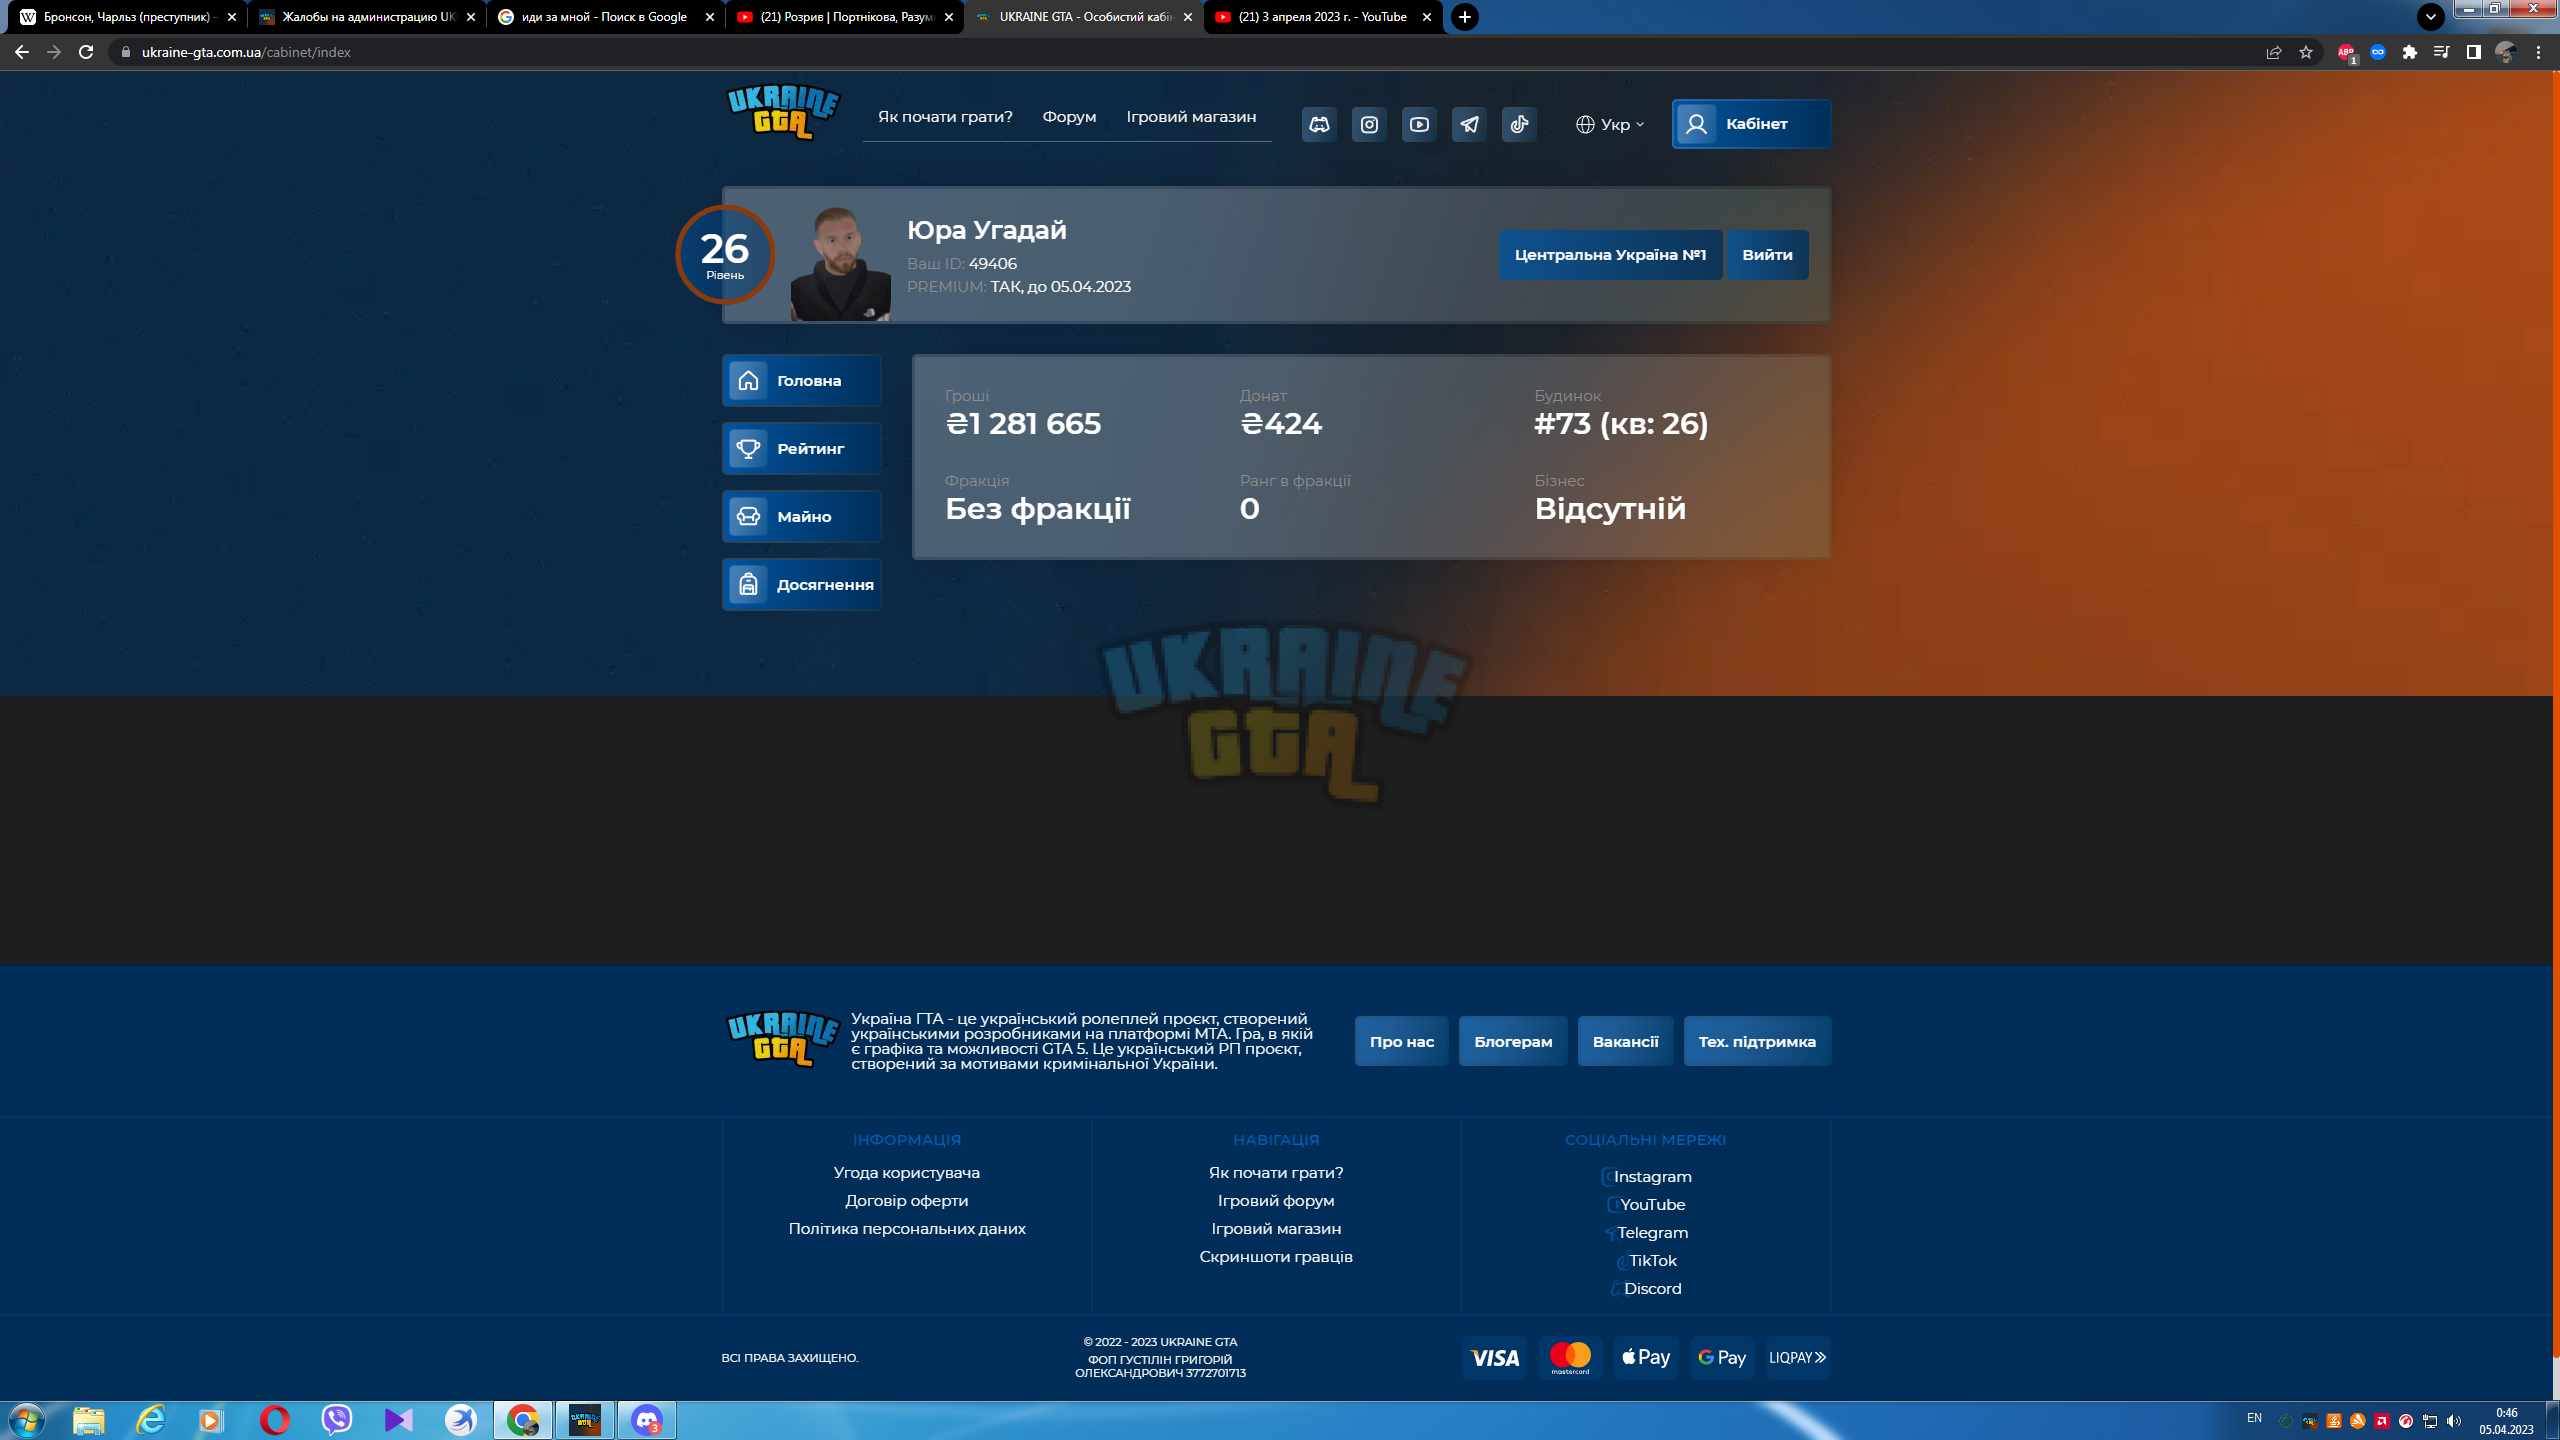
Task: Reload the page
Action: tap(86, 52)
